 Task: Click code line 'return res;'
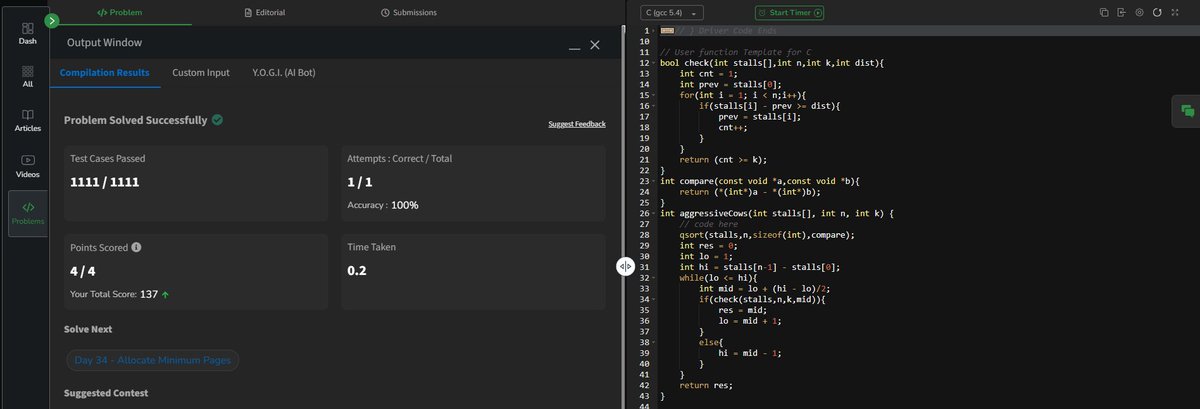coord(706,385)
